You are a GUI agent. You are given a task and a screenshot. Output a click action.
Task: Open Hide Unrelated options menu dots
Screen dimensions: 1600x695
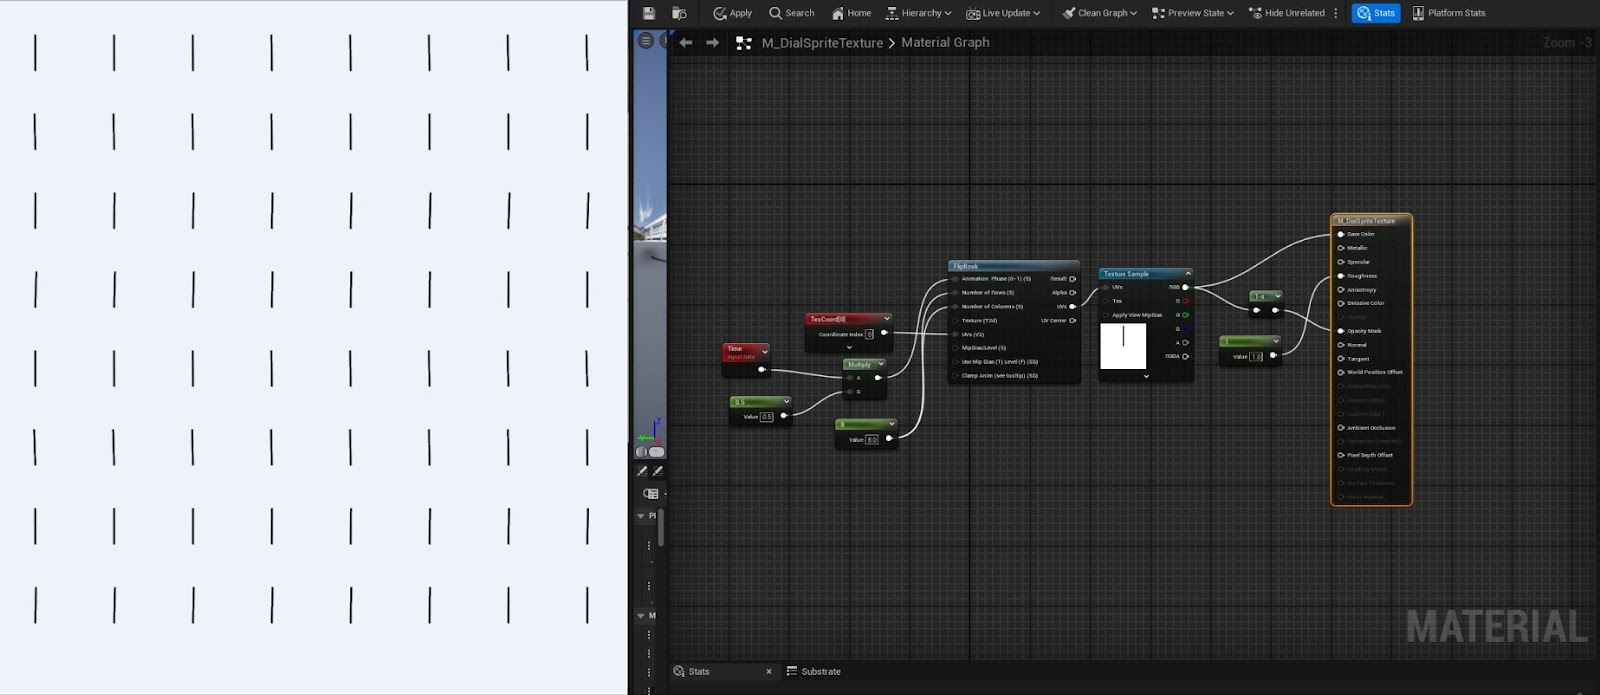coord(1336,13)
